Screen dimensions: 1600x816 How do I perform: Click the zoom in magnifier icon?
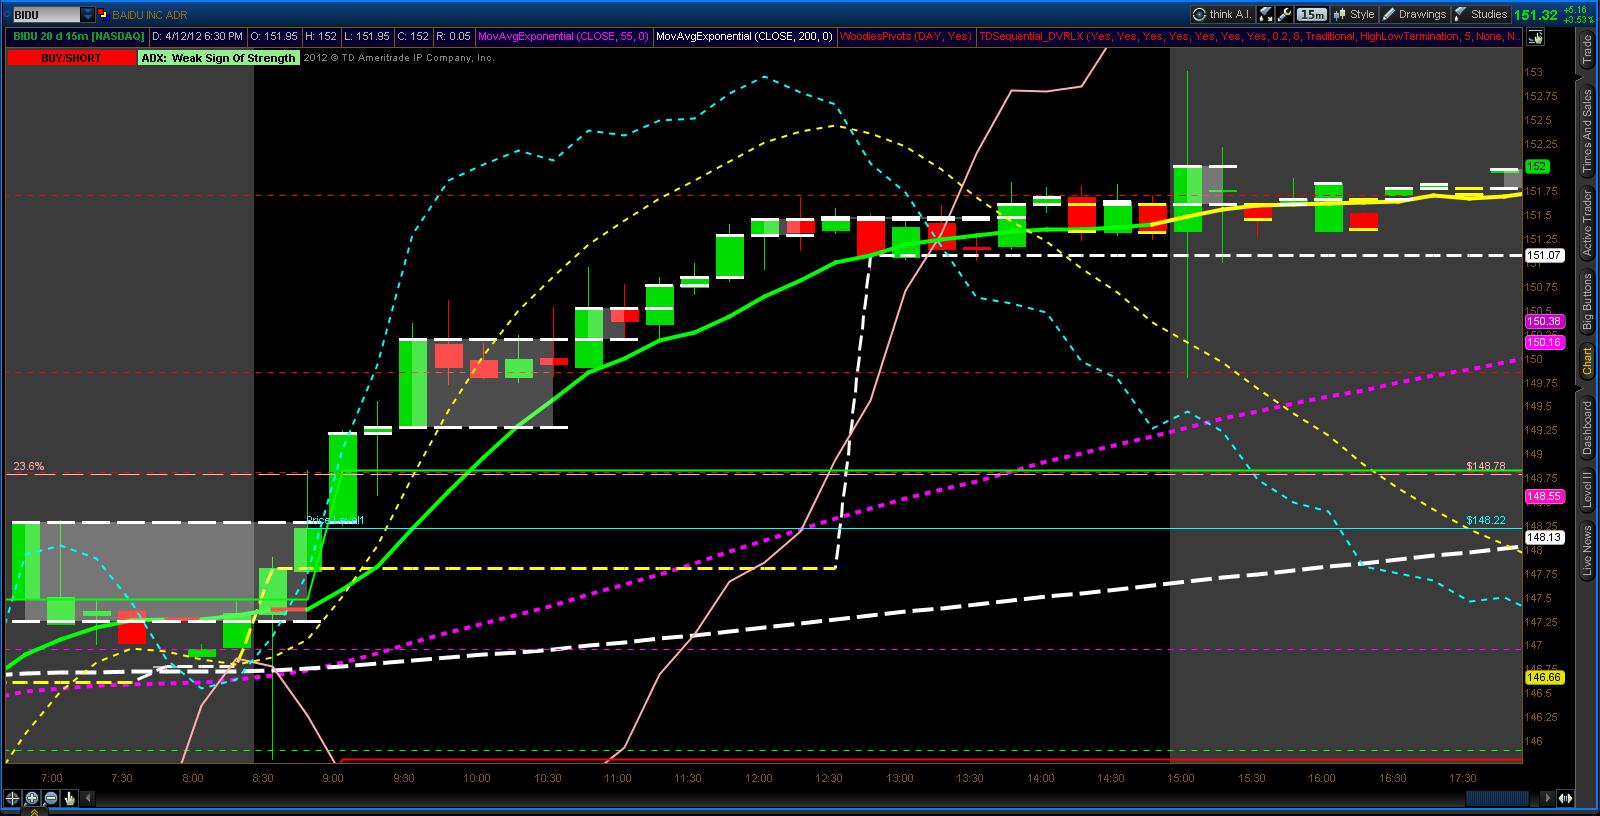click(32, 798)
